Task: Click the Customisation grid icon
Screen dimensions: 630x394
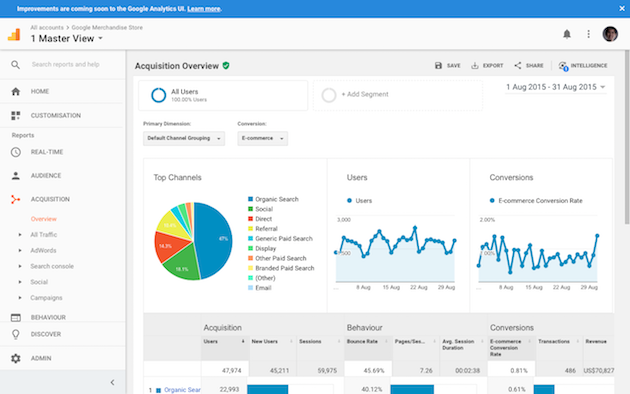Action: tap(16, 116)
